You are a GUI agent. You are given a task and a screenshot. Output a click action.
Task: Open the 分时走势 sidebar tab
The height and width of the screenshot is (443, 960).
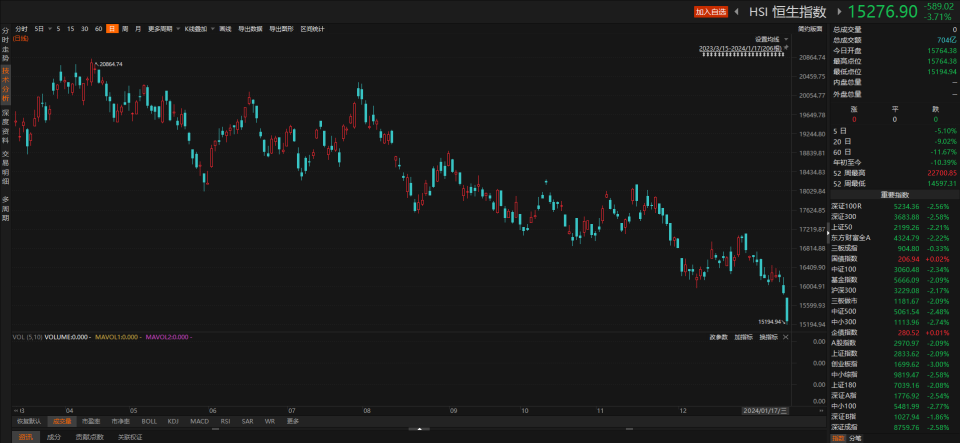coord(6,44)
